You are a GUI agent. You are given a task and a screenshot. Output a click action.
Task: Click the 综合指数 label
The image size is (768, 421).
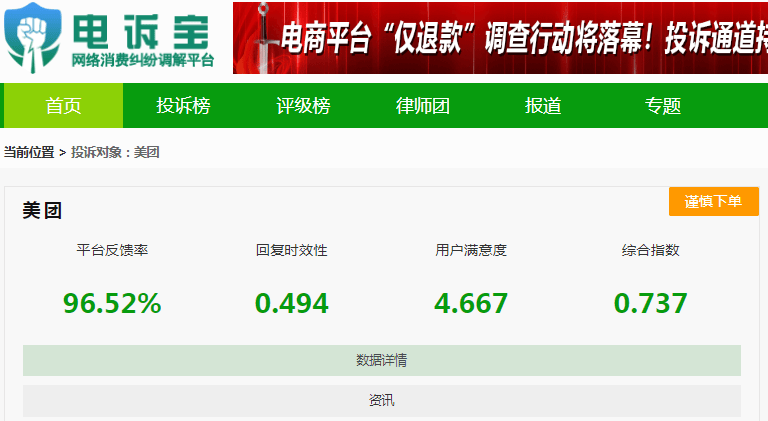tap(650, 250)
